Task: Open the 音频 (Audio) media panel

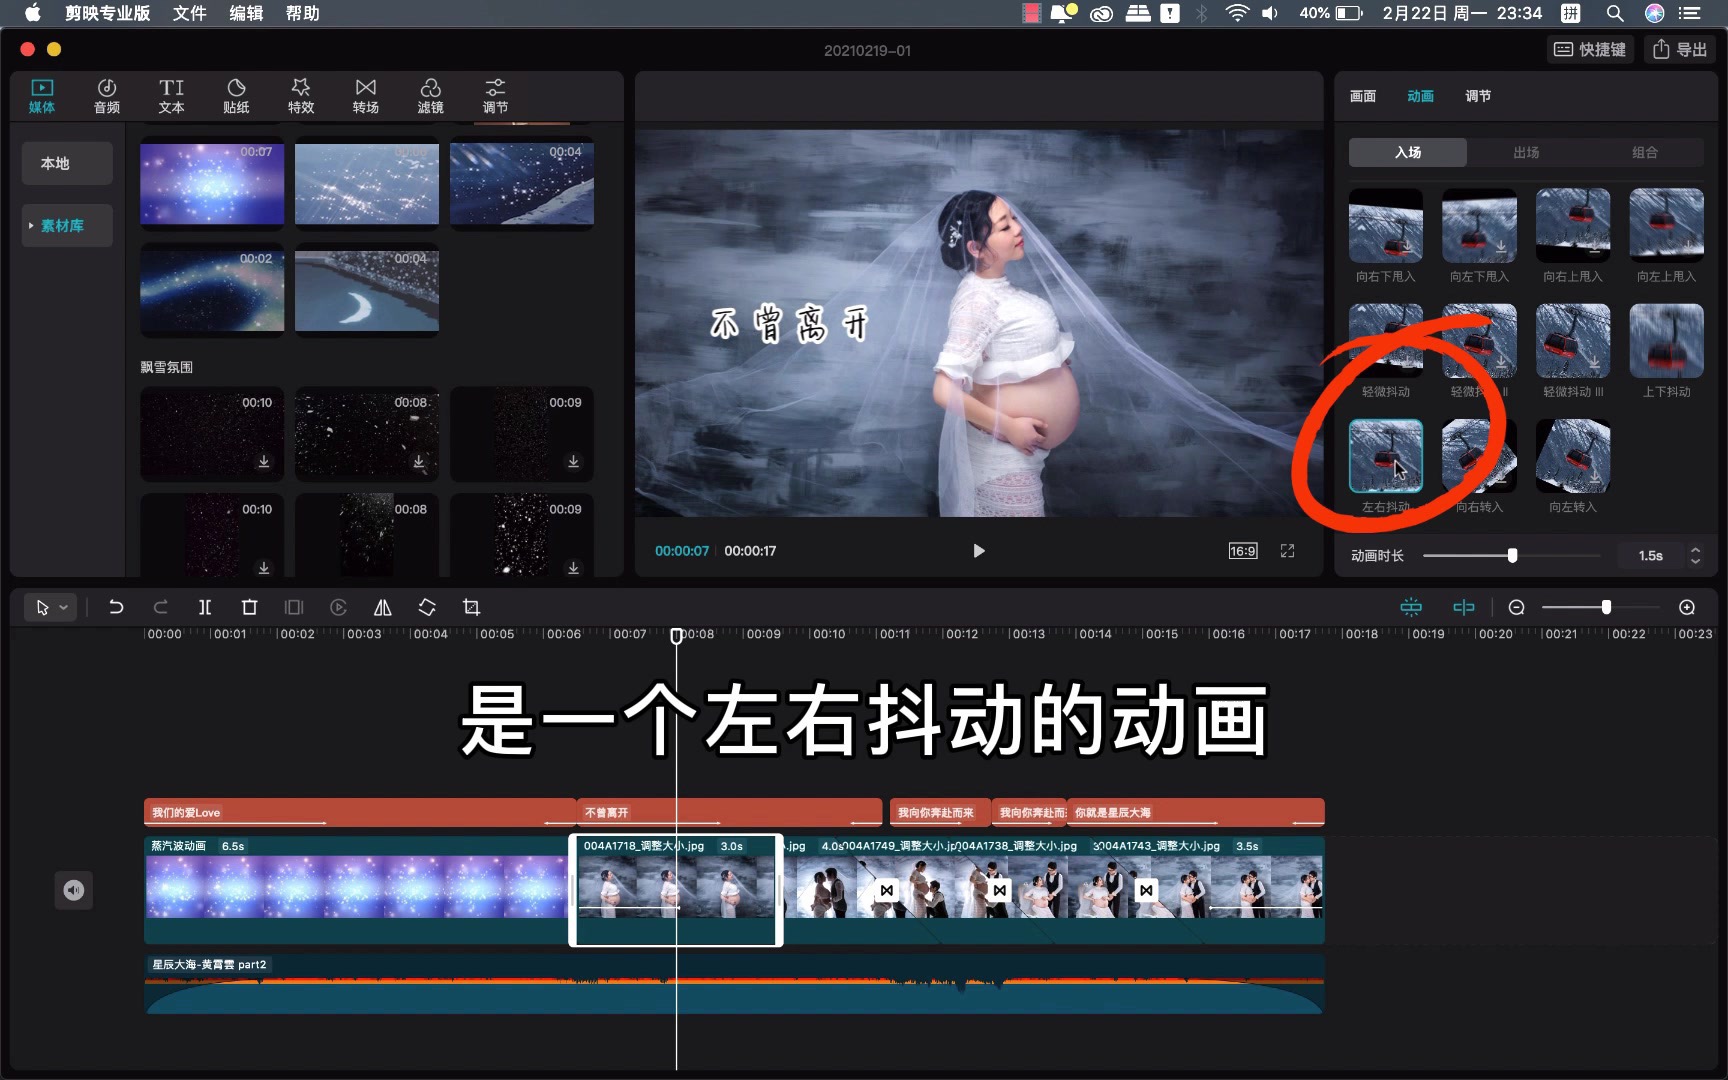Action: (x=107, y=95)
